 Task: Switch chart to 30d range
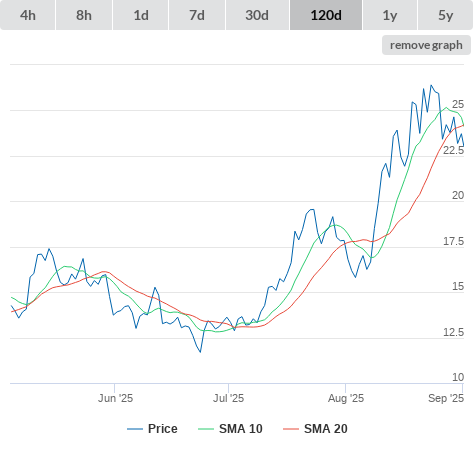pyautogui.click(x=257, y=15)
